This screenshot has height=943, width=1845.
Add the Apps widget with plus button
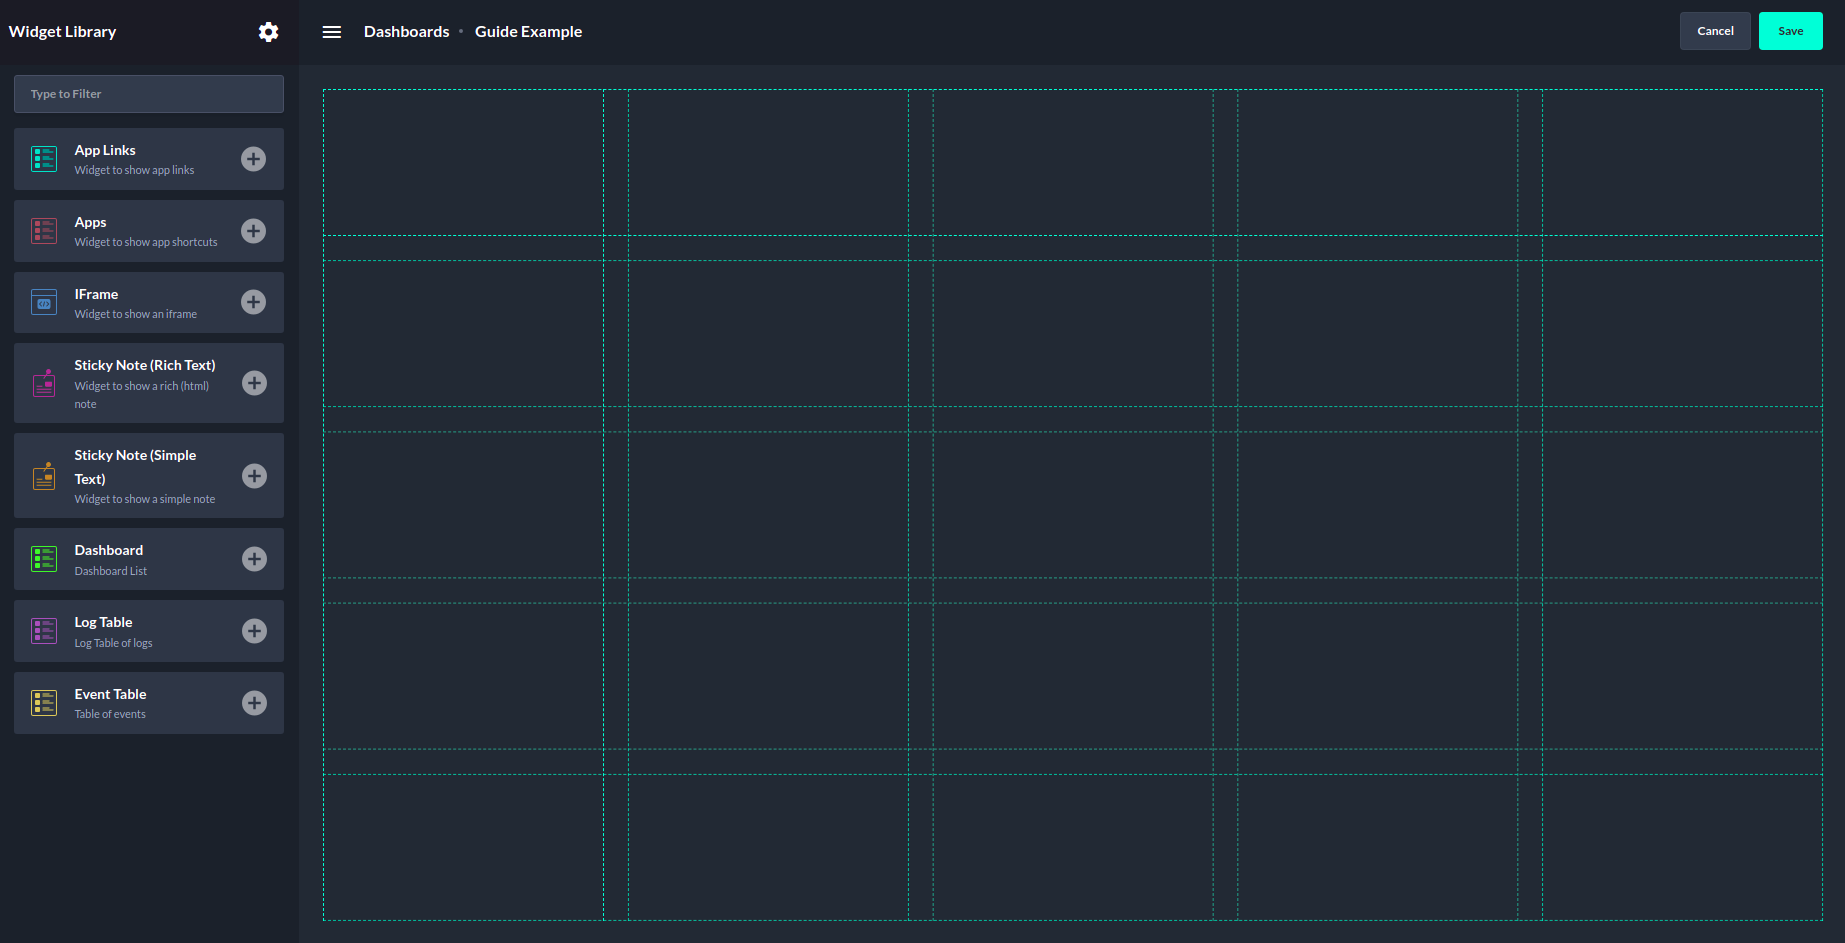(x=253, y=230)
